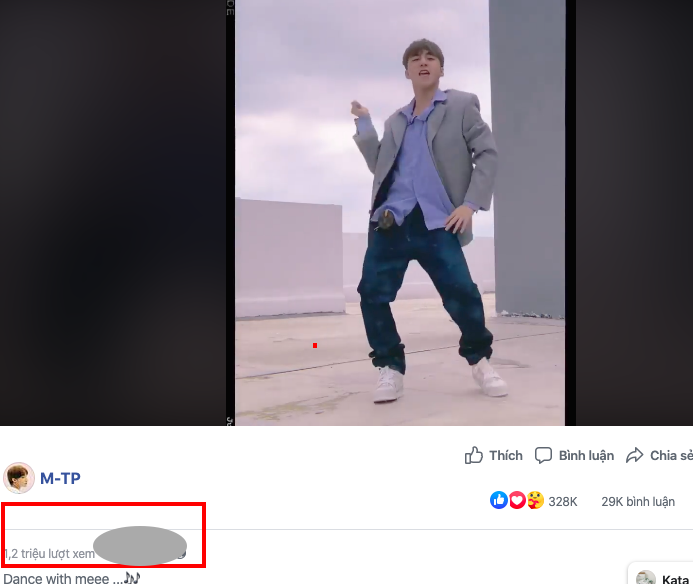The height and width of the screenshot is (584, 693).
Task: Click the yellow care reaction emoji
Action: click(x=536, y=500)
